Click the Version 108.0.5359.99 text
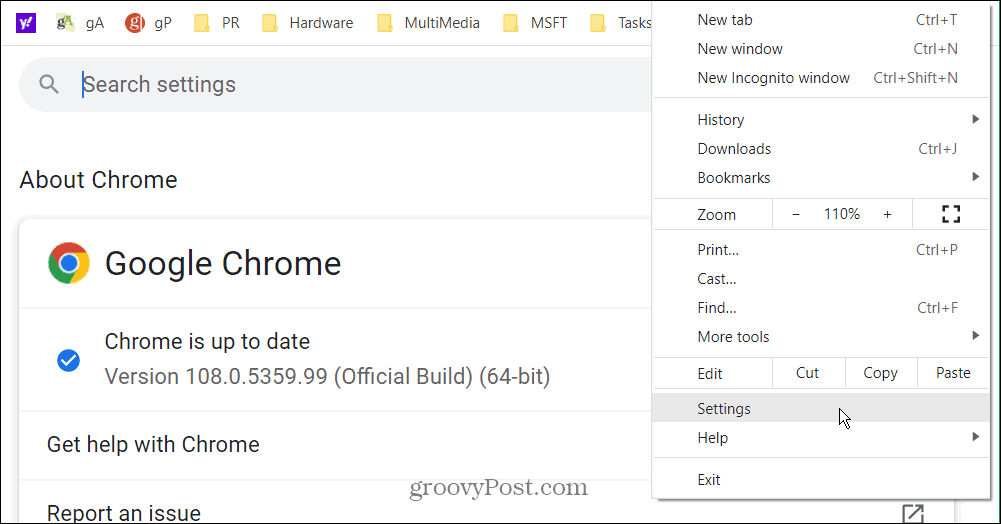The height and width of the screenshot is (524, 1001). pos(327,377)
